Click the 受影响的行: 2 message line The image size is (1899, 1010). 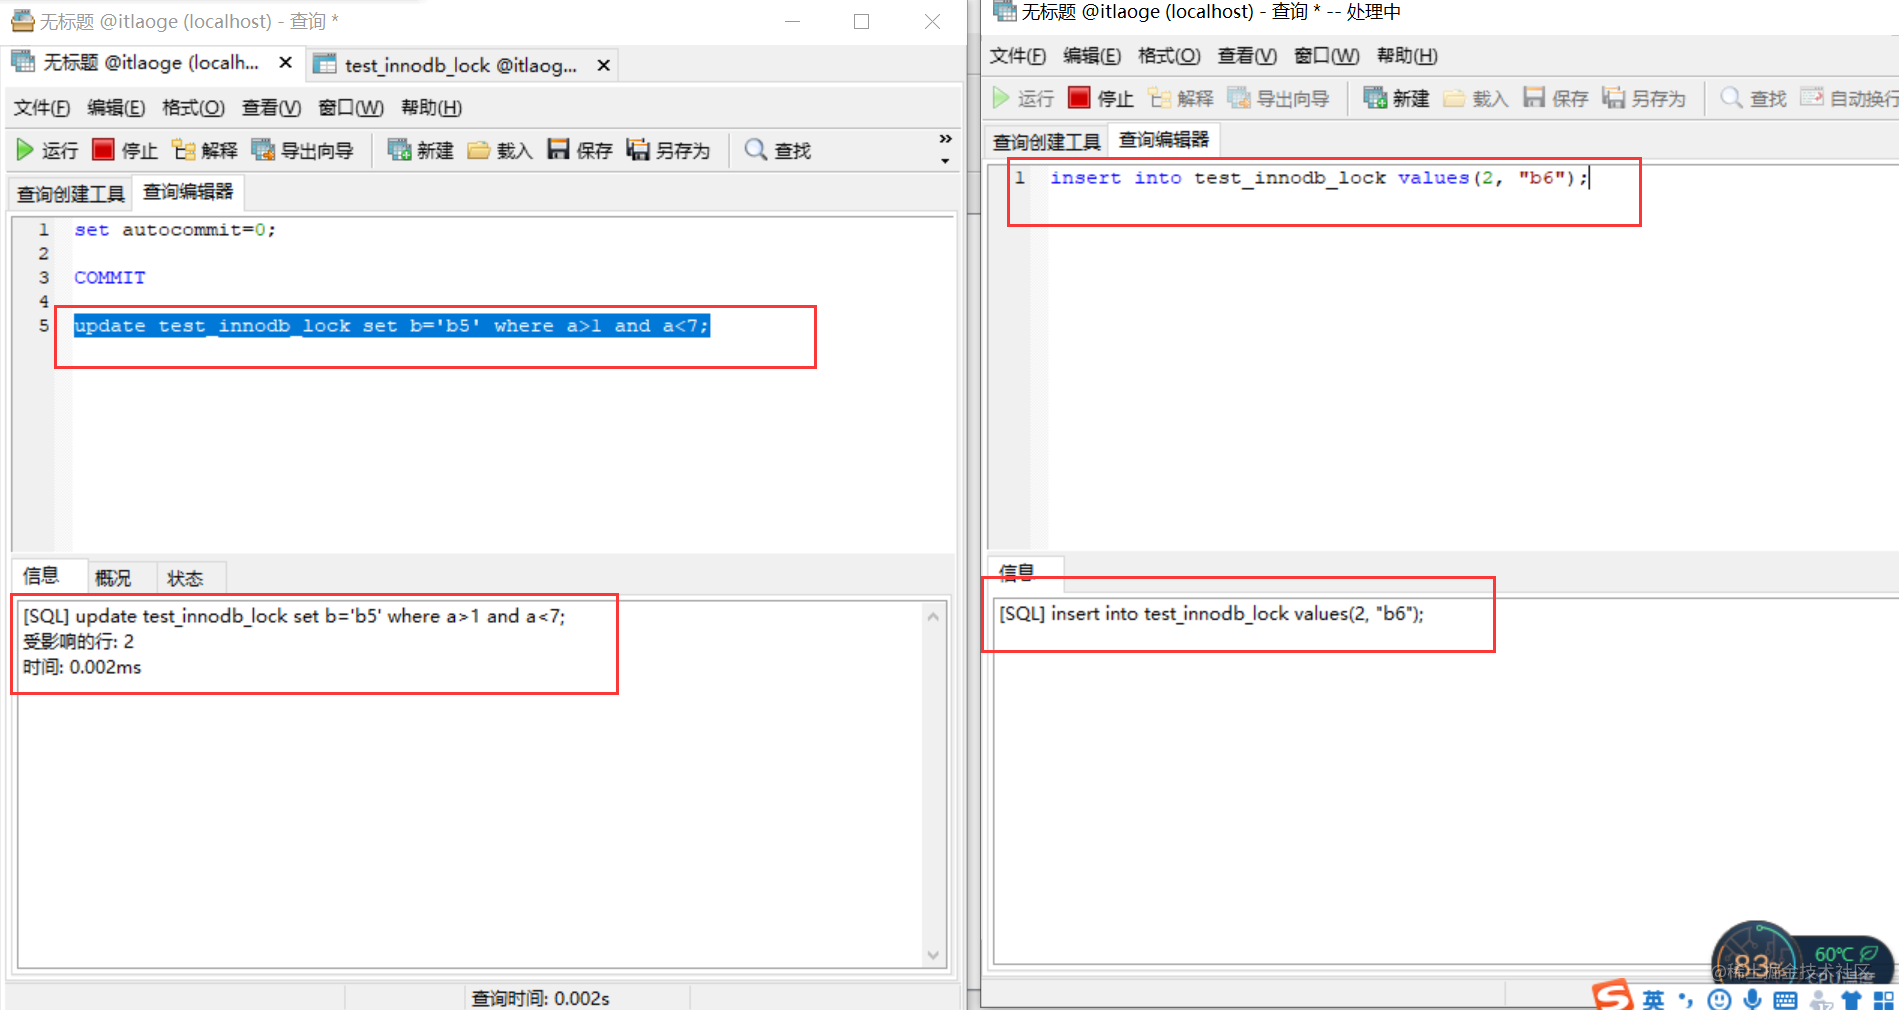[x=78, y=642]
